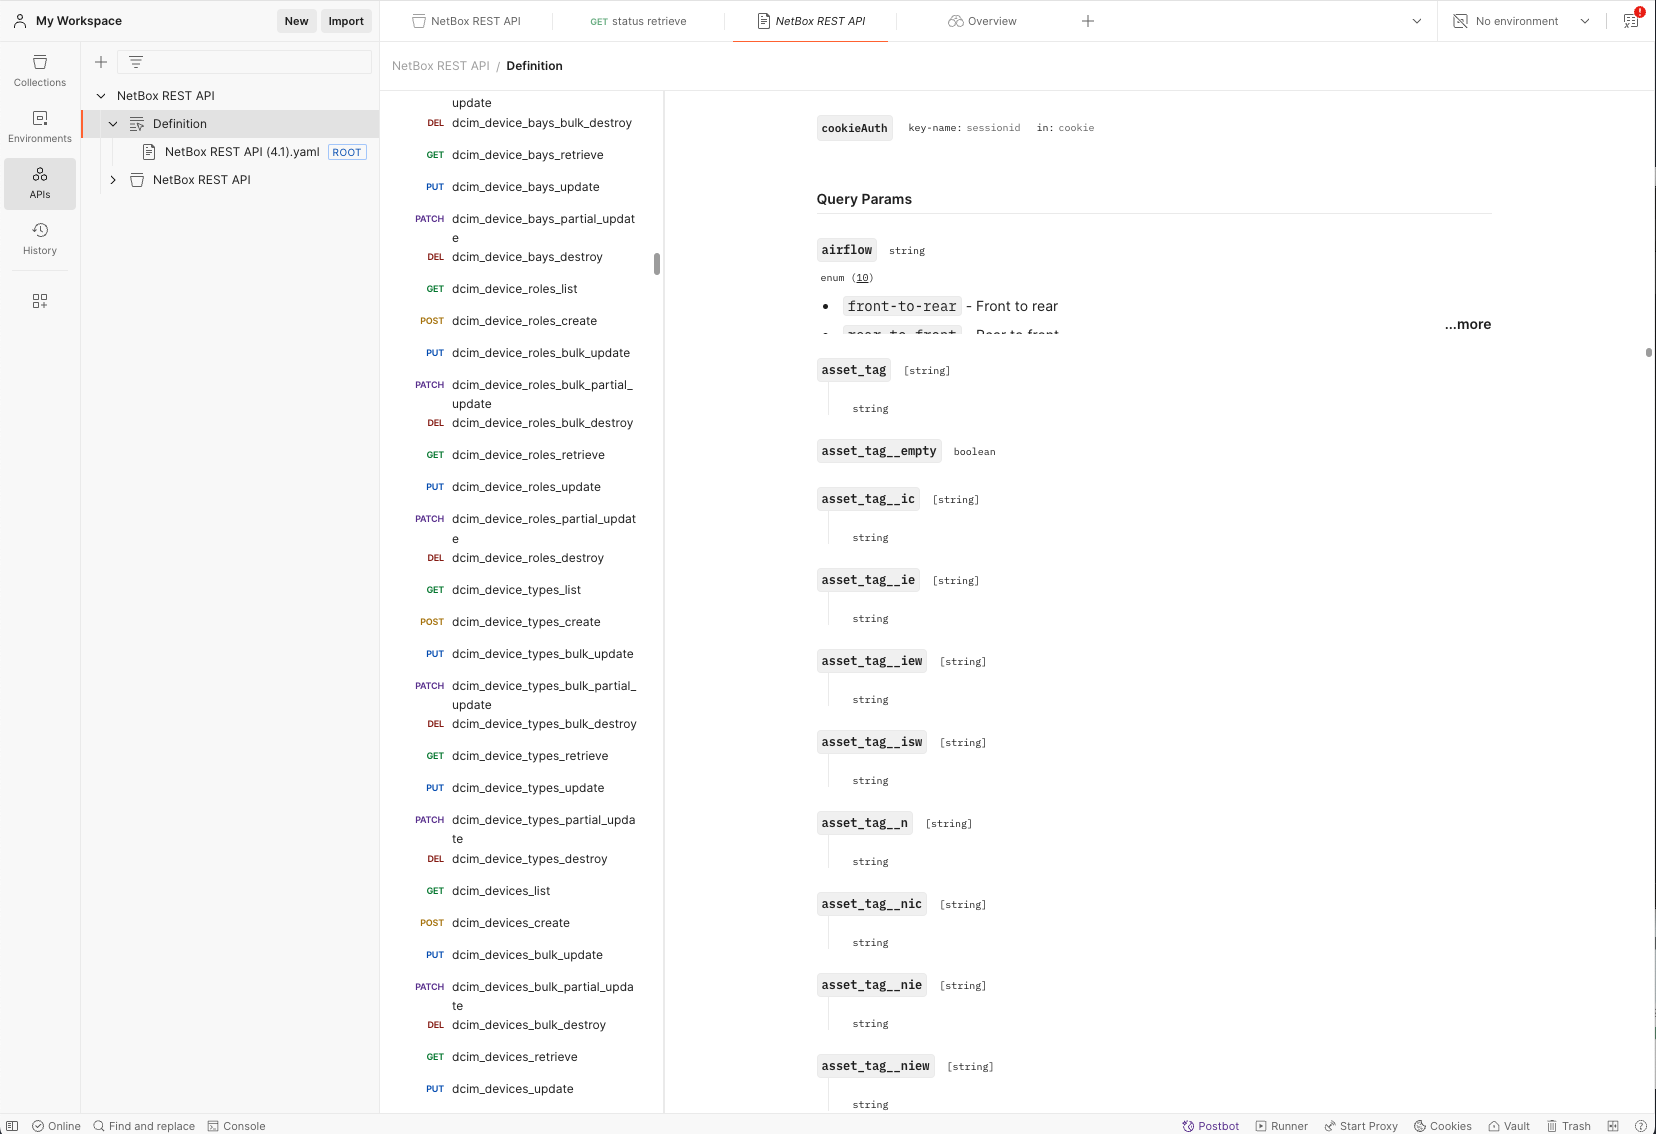Screen dimensions: 1656x1134
Task: Click the plus icon to create new API
Action: 101,62
